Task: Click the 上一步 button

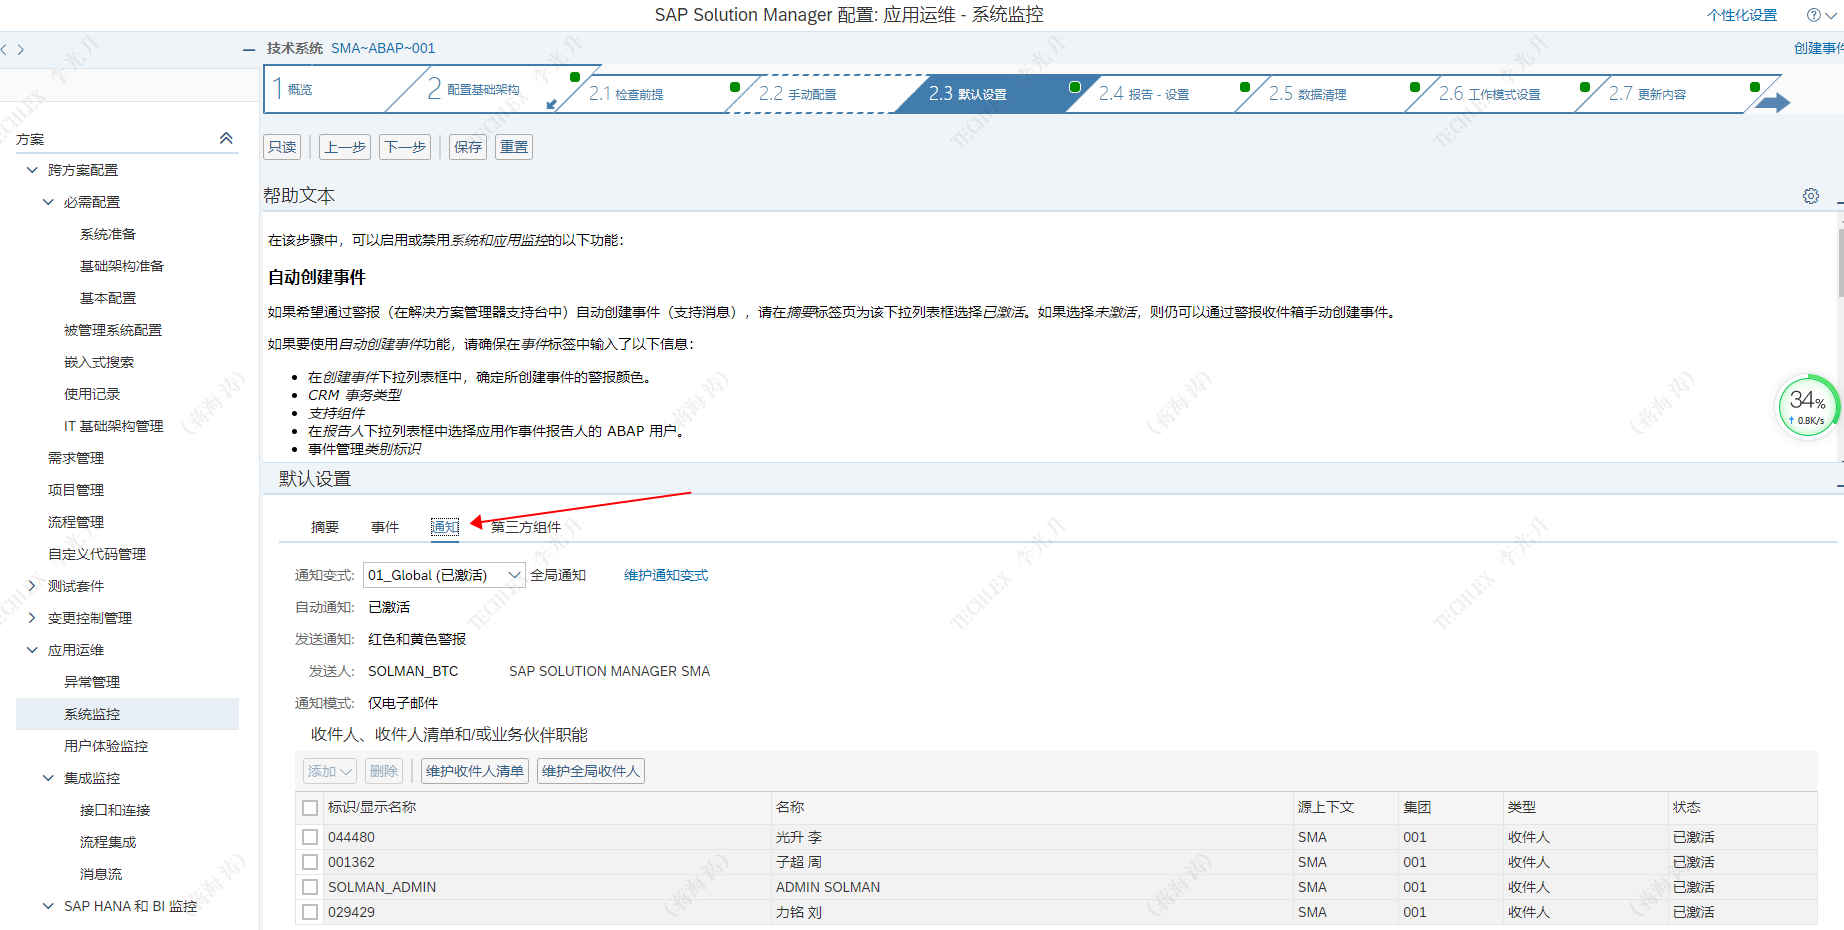Action: (345, 147)
